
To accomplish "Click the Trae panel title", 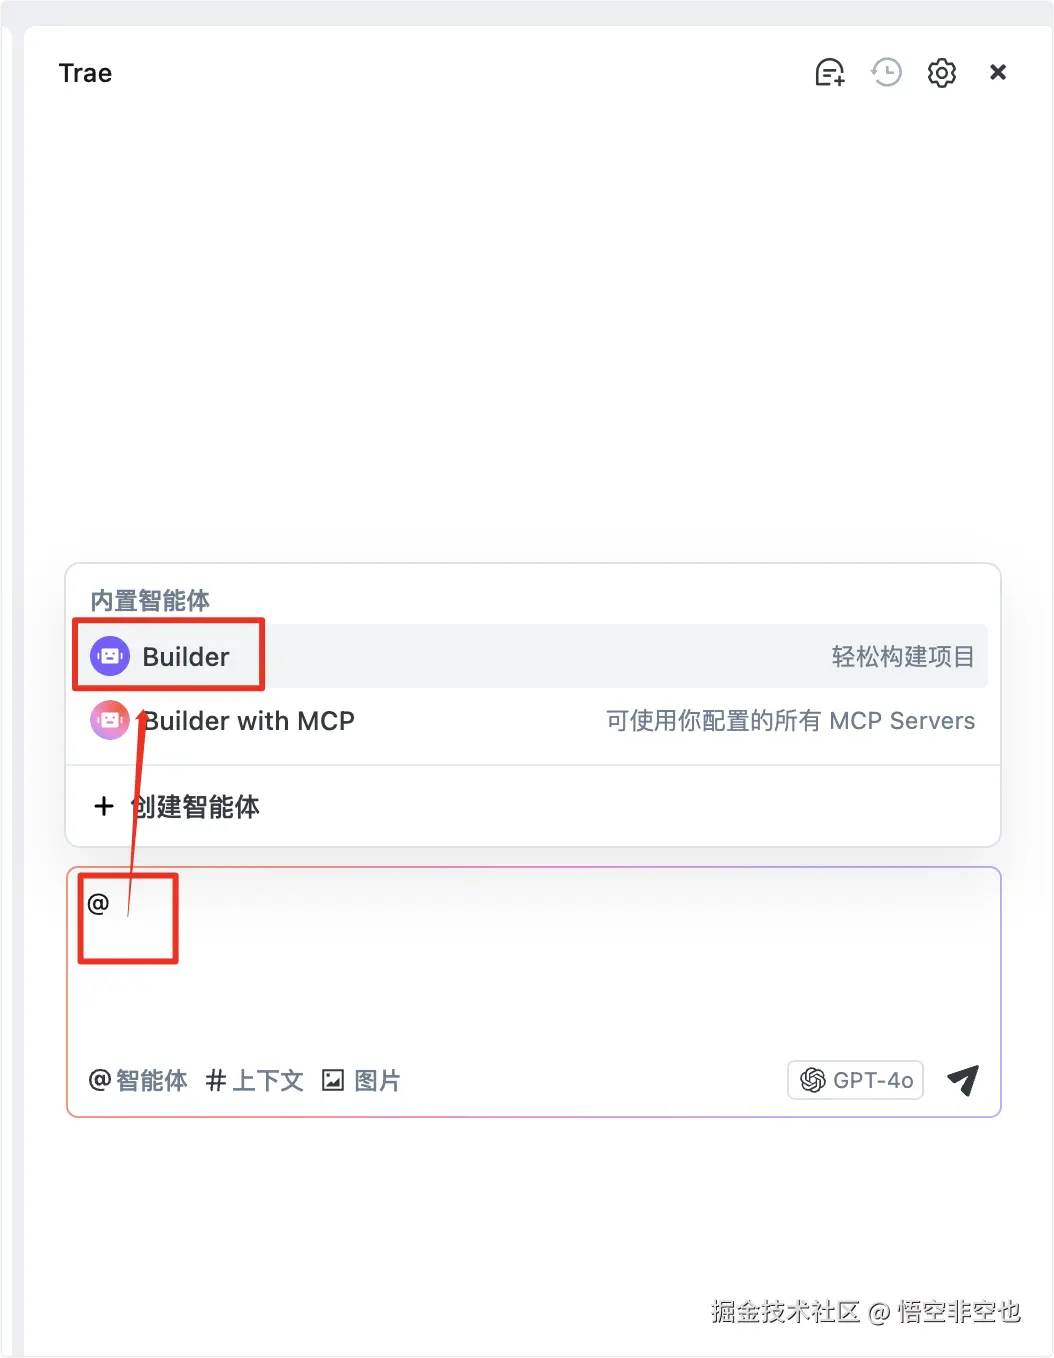I will click(85, 73).
